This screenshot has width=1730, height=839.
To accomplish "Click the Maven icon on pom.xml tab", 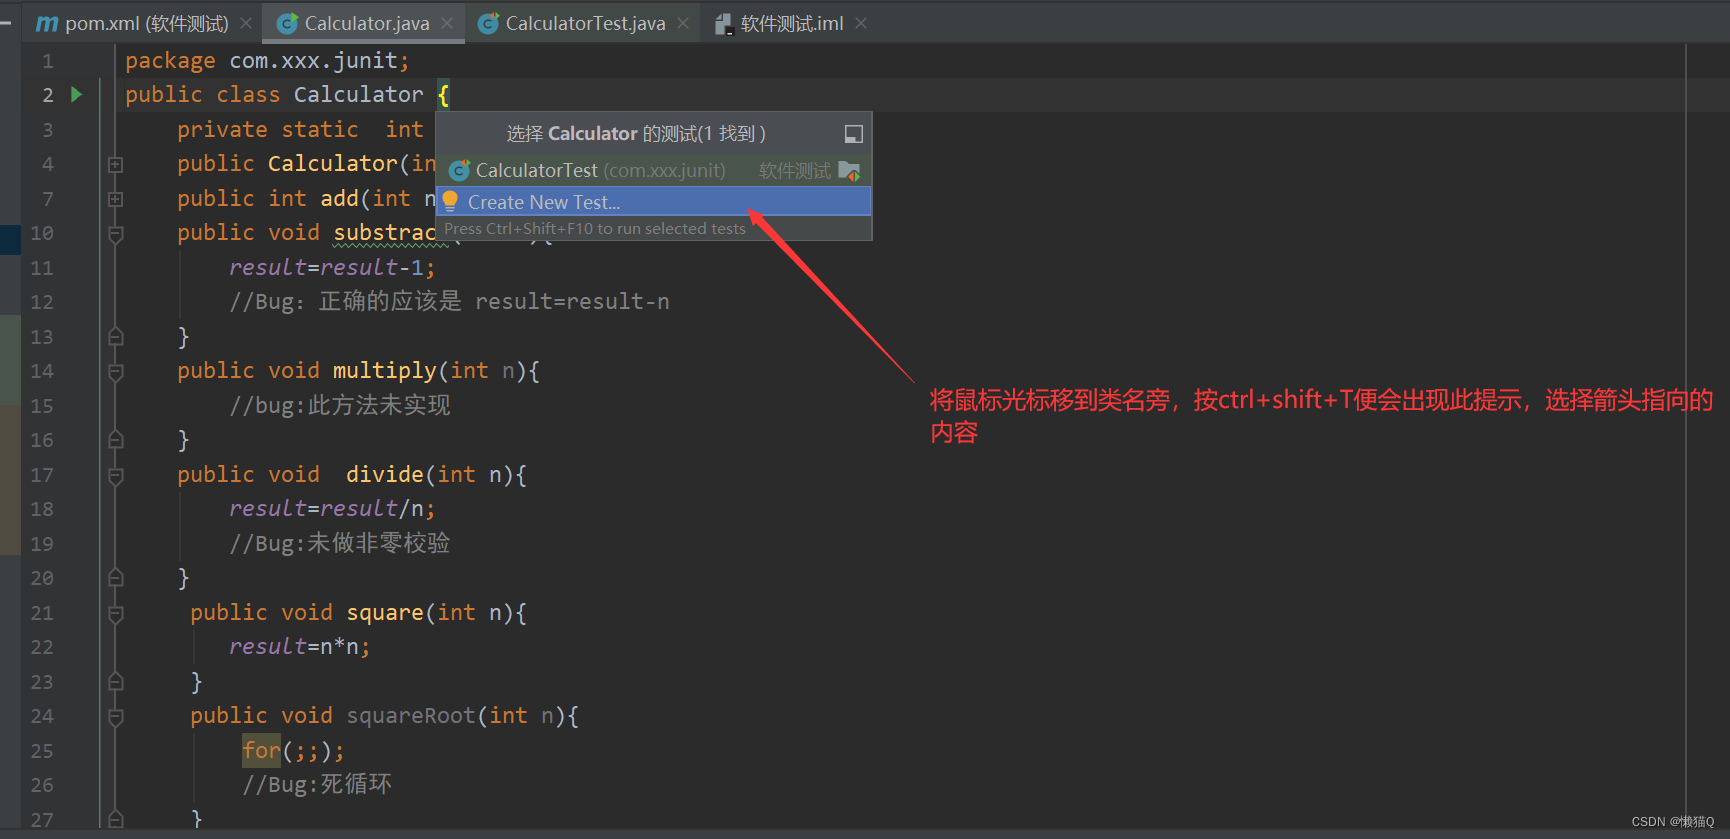I will tap(47, 23).
